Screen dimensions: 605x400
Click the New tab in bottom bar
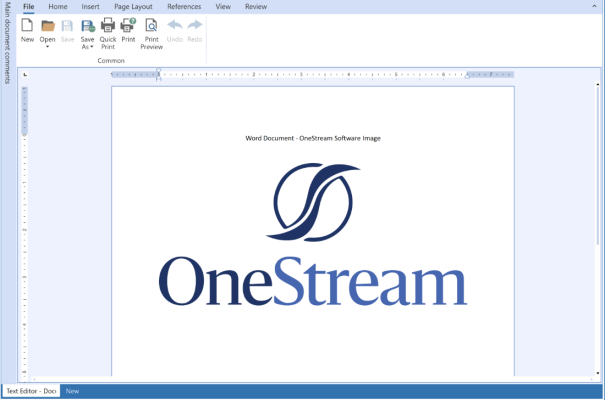pyautogui.click(x=72, y=391)
